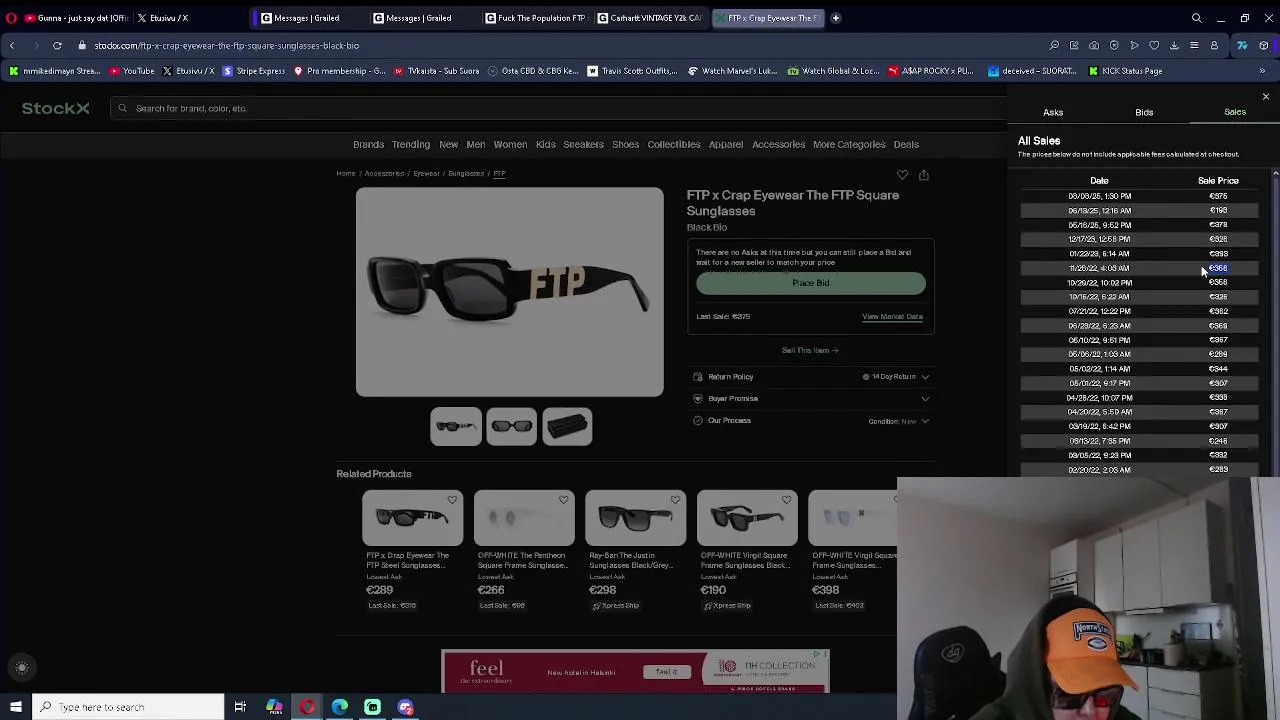Favorite the FTP Square Sunglasses via heart icon

(x=902, y=175)
